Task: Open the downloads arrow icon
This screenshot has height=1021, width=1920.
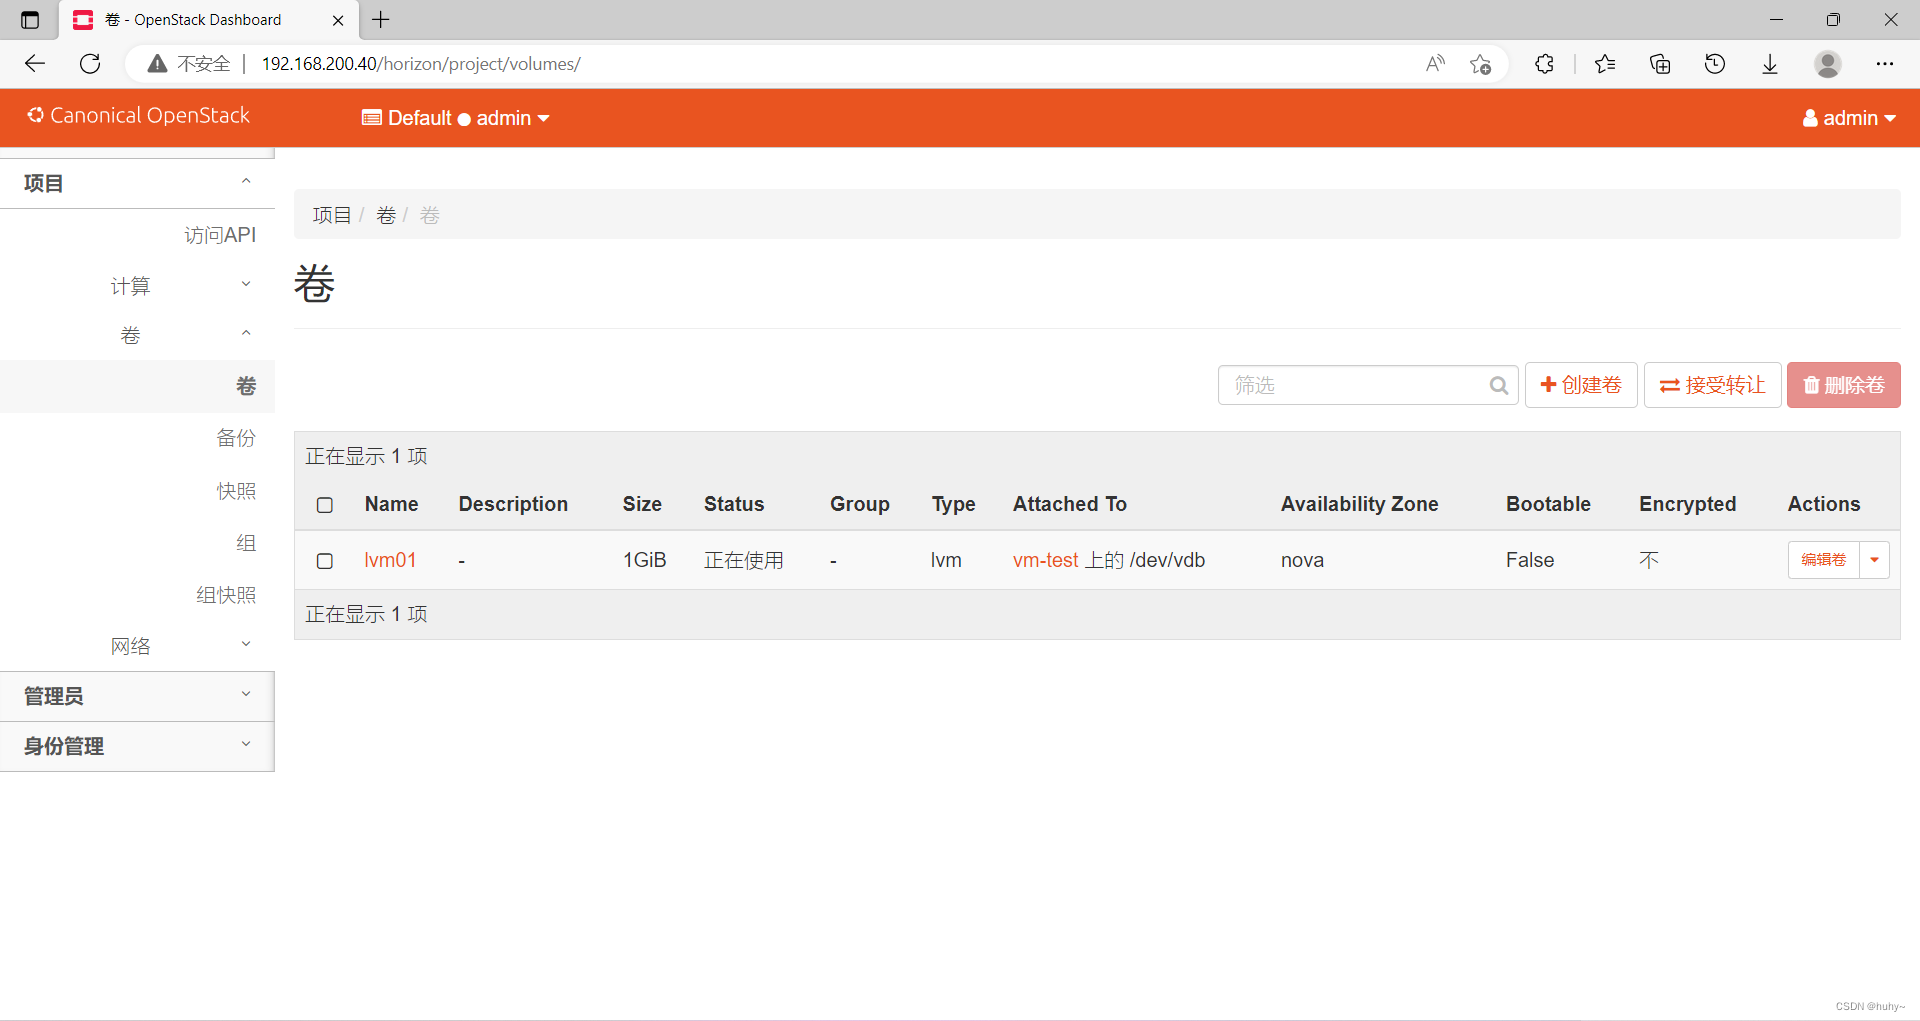Action: (1770, 64)
